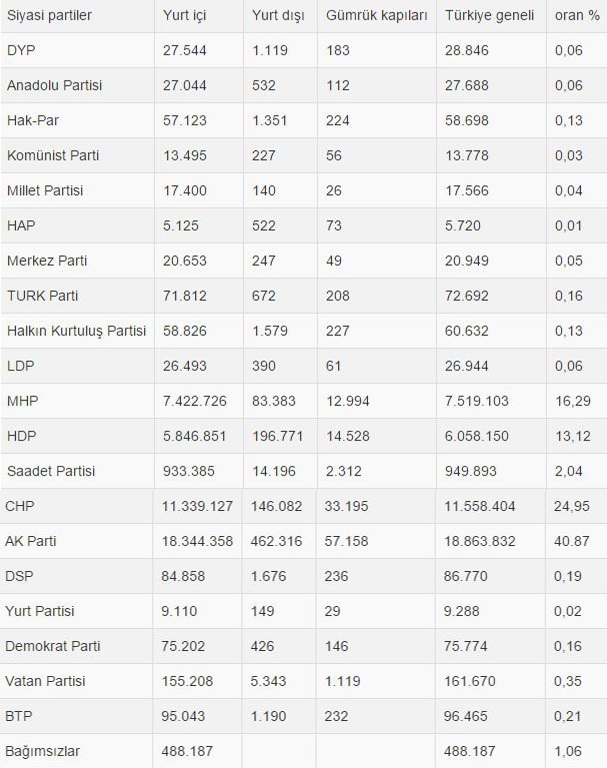Click the Yurt dışı column header
This screenshot has height=768, width=607.
pyautogui.click(x=278, y=15)
